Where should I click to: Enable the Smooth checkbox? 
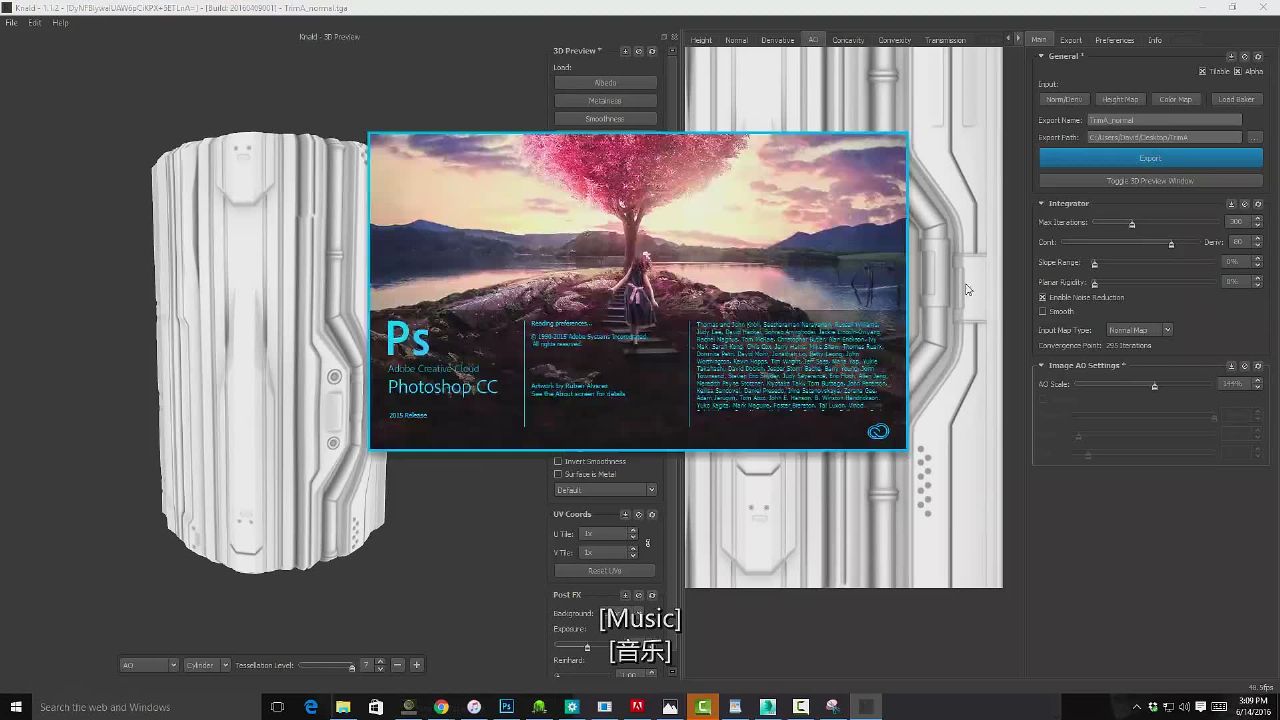(x=1042, y=311)
